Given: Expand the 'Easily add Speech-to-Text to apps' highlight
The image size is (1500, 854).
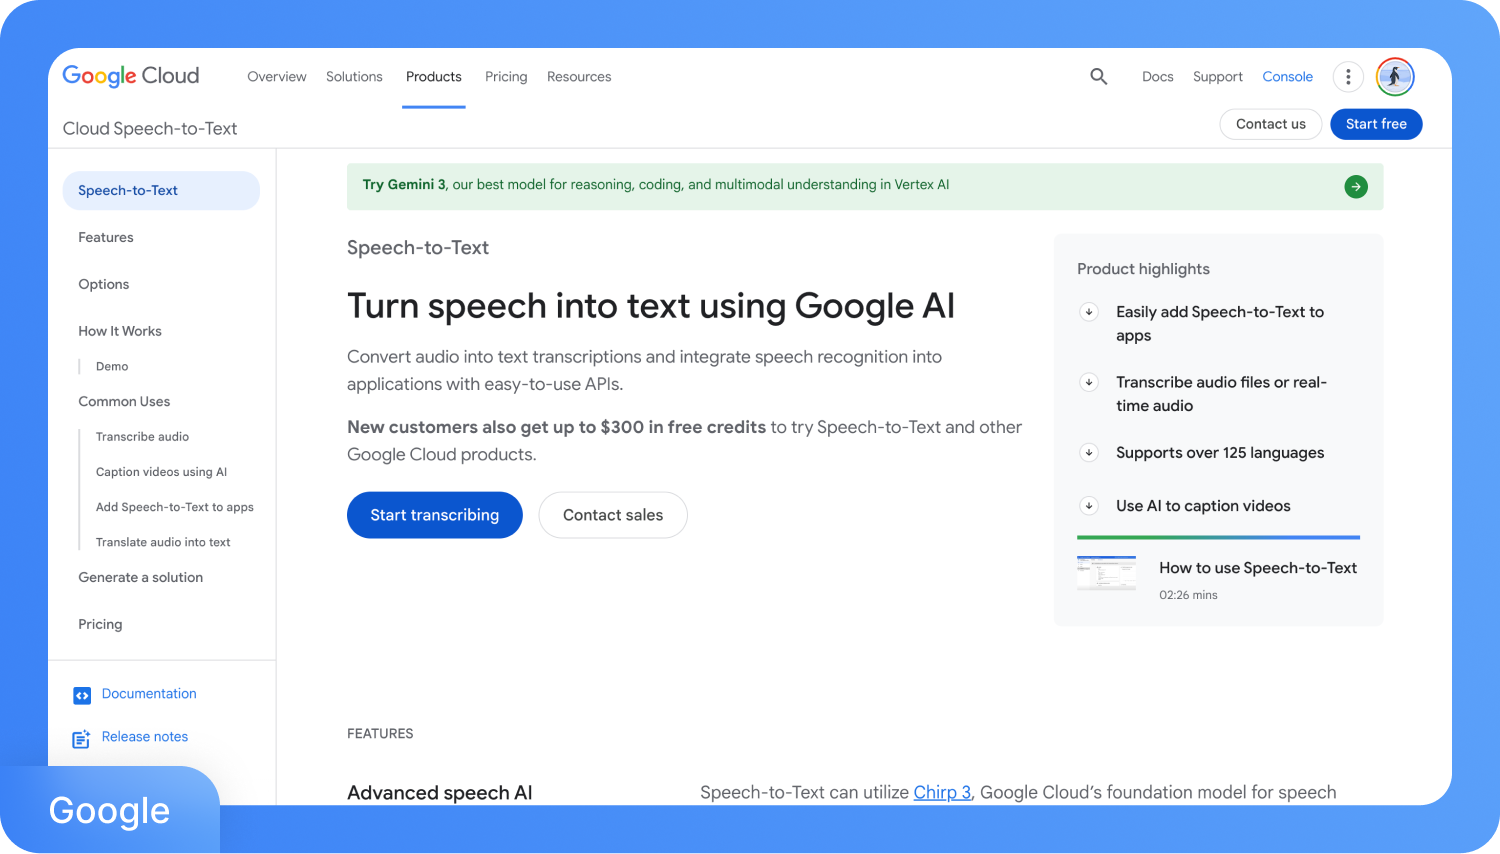Looking at the screenshot, I should pyautogui.click(x=1088, y=312).
